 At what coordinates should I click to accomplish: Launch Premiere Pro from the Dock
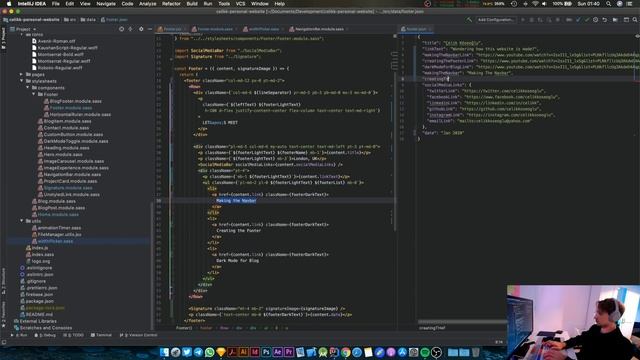(x=289, y=352)
